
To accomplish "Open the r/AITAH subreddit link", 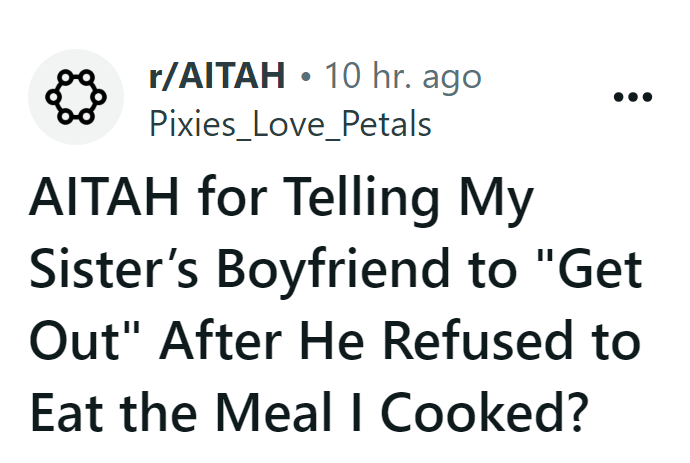I will (216, 75).
